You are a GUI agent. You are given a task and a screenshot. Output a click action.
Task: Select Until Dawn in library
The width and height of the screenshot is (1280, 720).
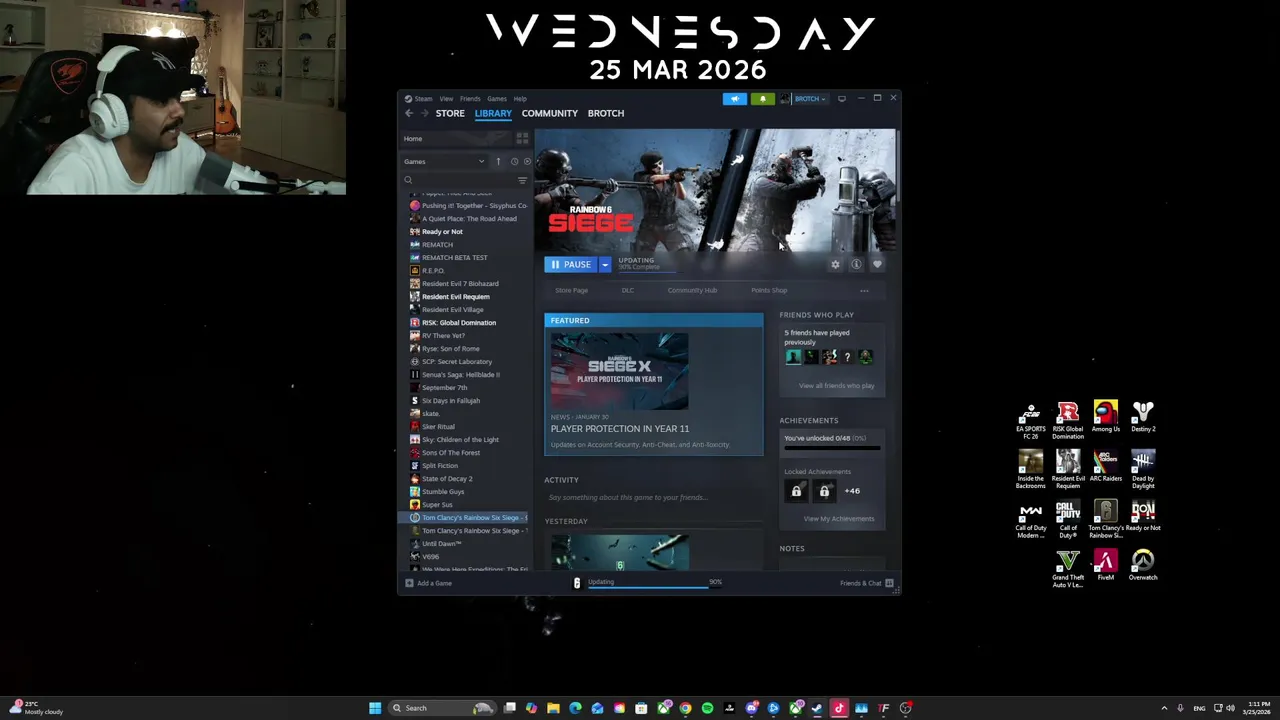tap(441, 544)
